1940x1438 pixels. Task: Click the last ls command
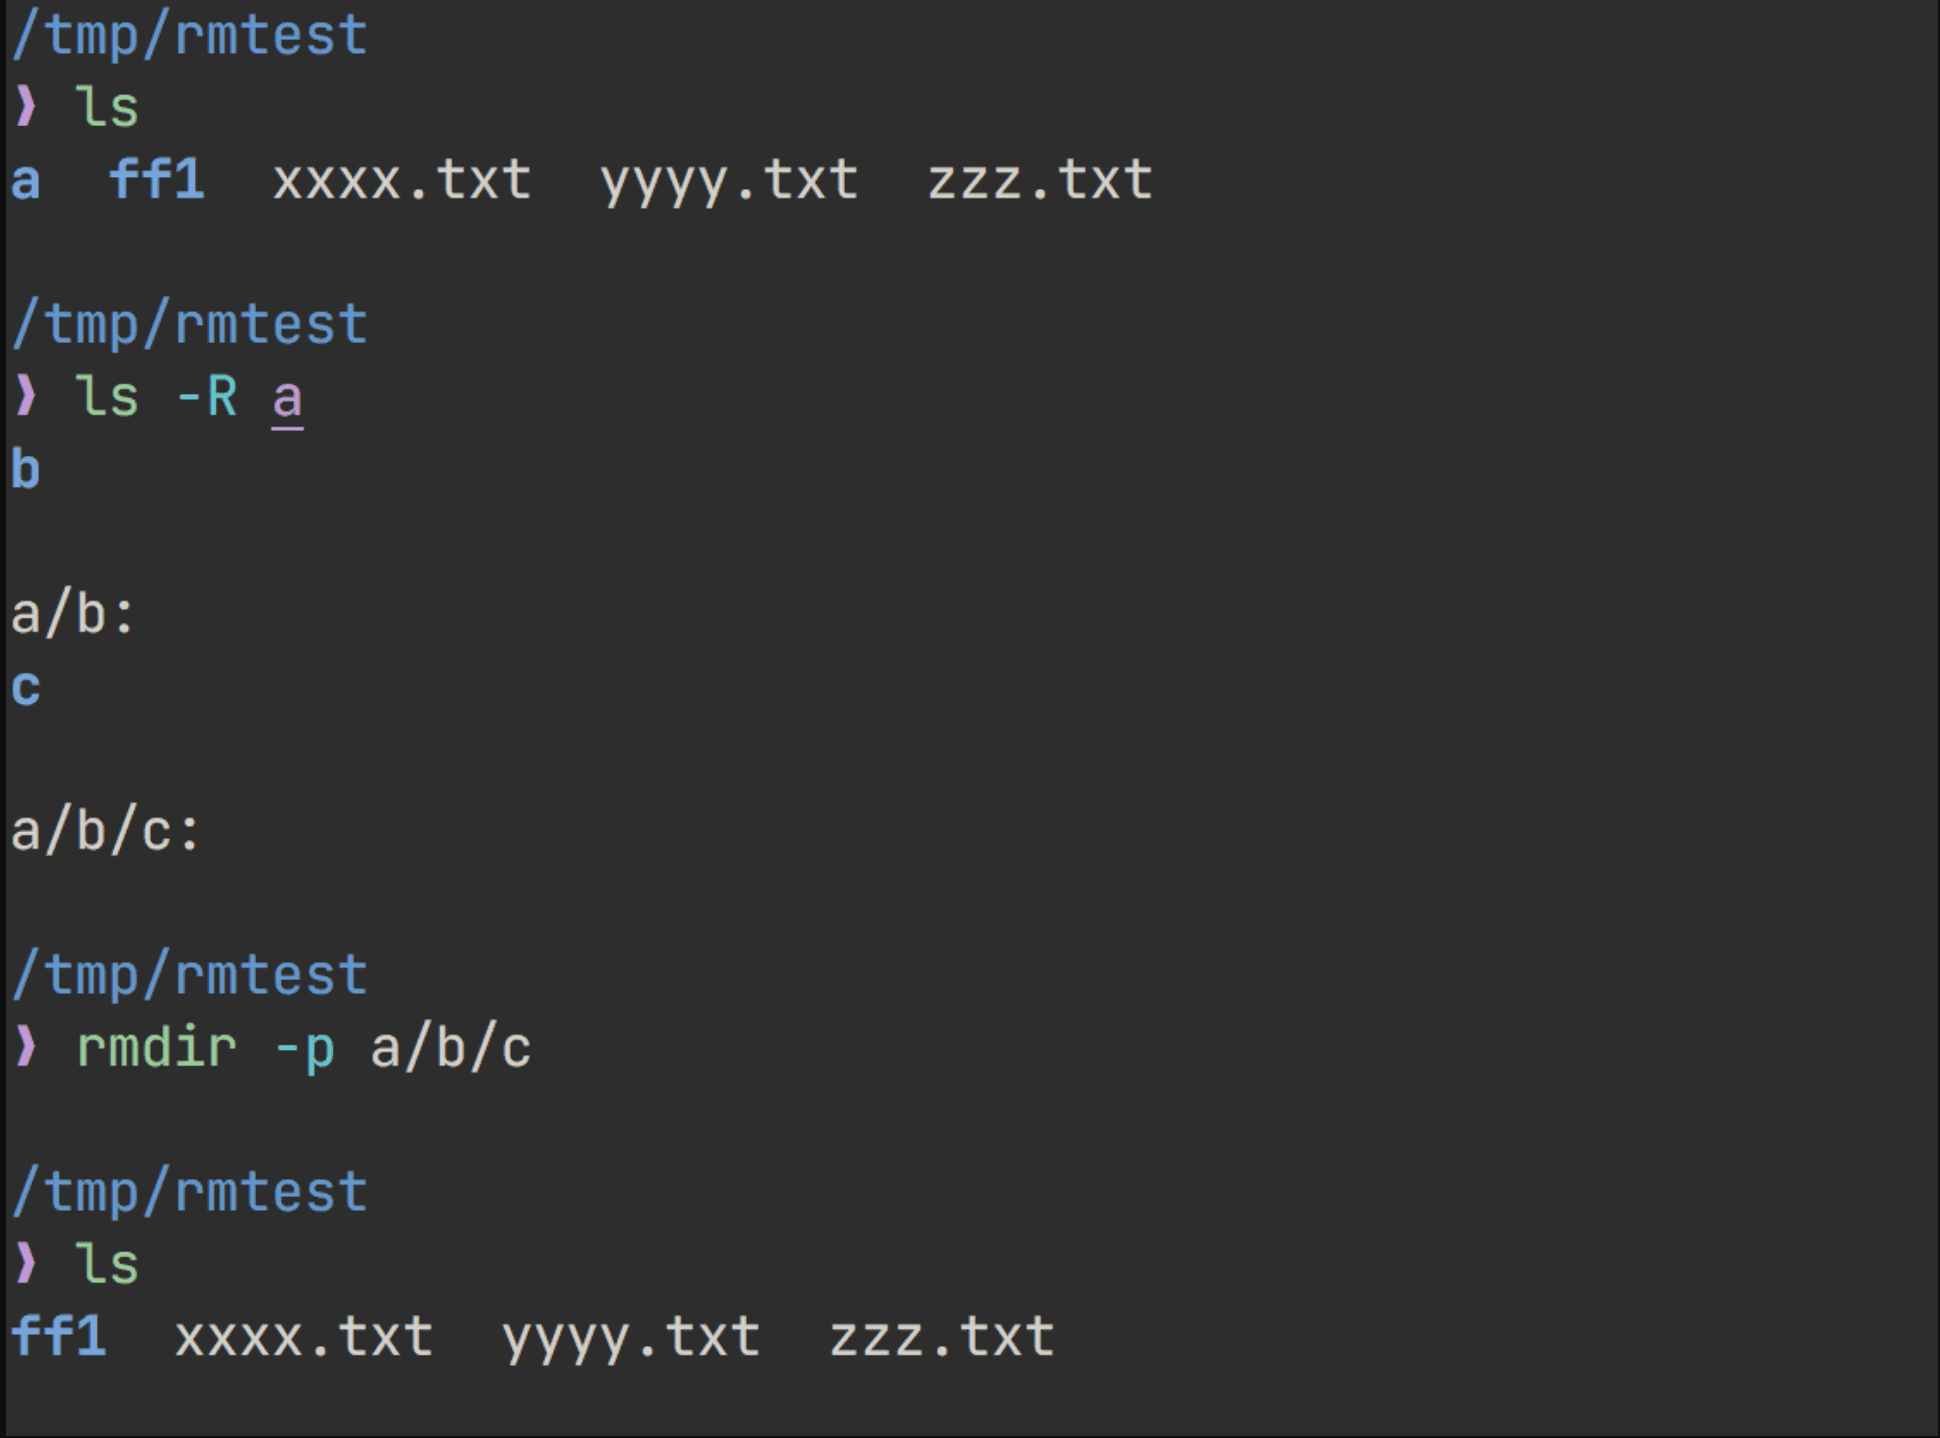pos(107,1263)
